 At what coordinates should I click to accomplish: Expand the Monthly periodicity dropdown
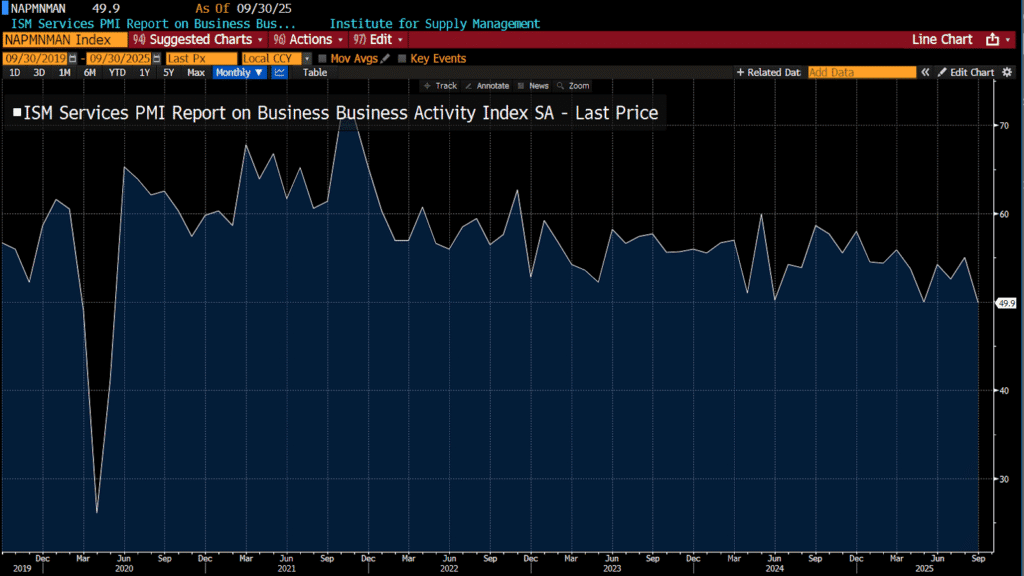[x=240, y=73]
